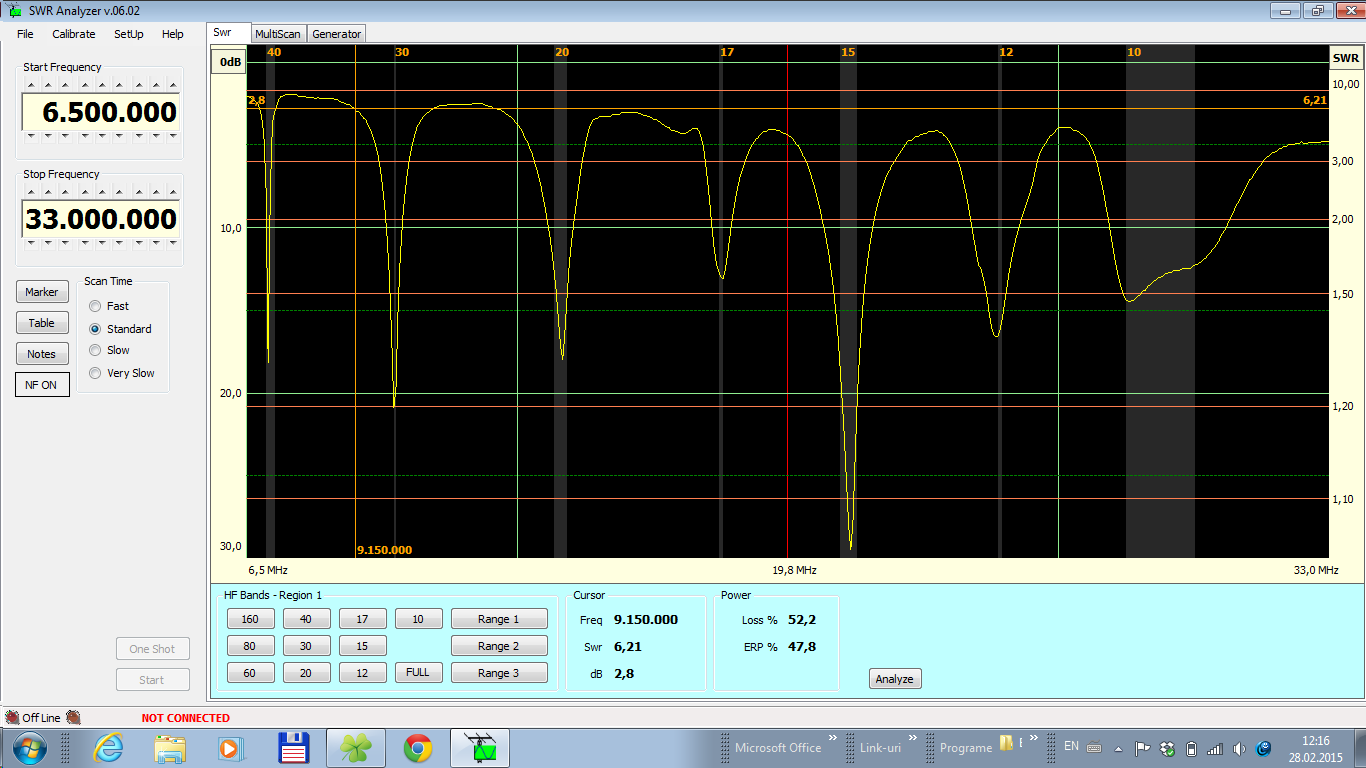Check the battery status tray icon
The width and height of the screenshot is (1366, 768).
pyautogui.click(x=1190, y=748)
